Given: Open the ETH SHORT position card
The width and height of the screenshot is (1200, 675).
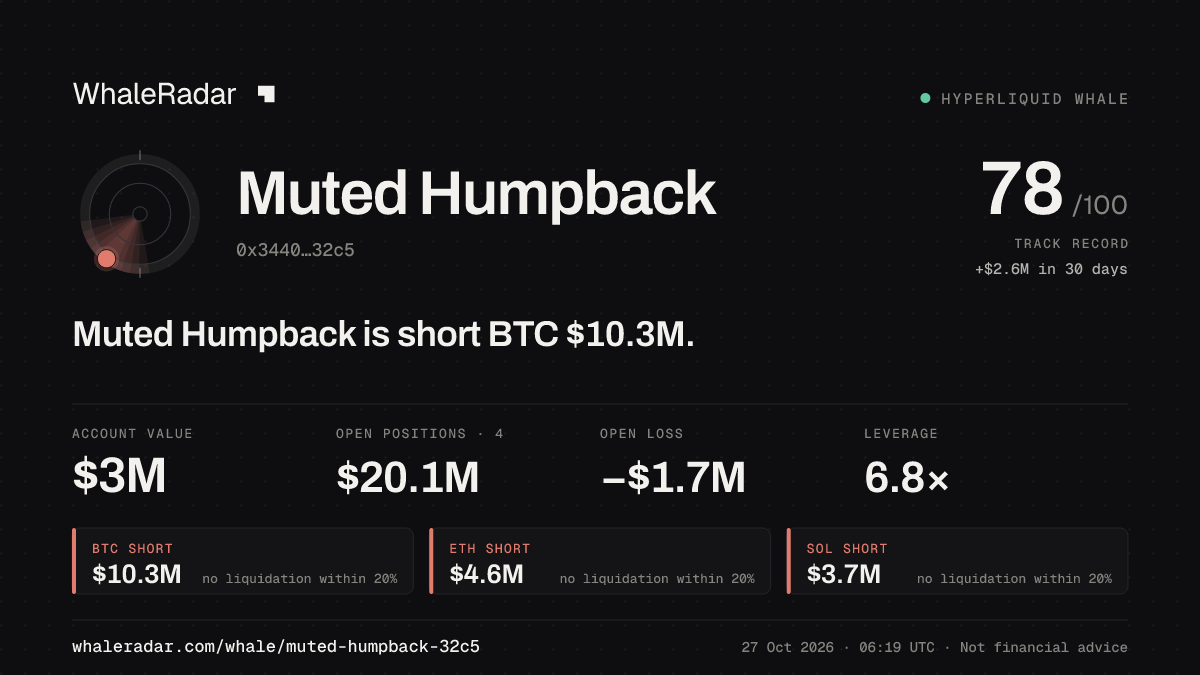Looking at the screenshot, I should click(600, 561).
